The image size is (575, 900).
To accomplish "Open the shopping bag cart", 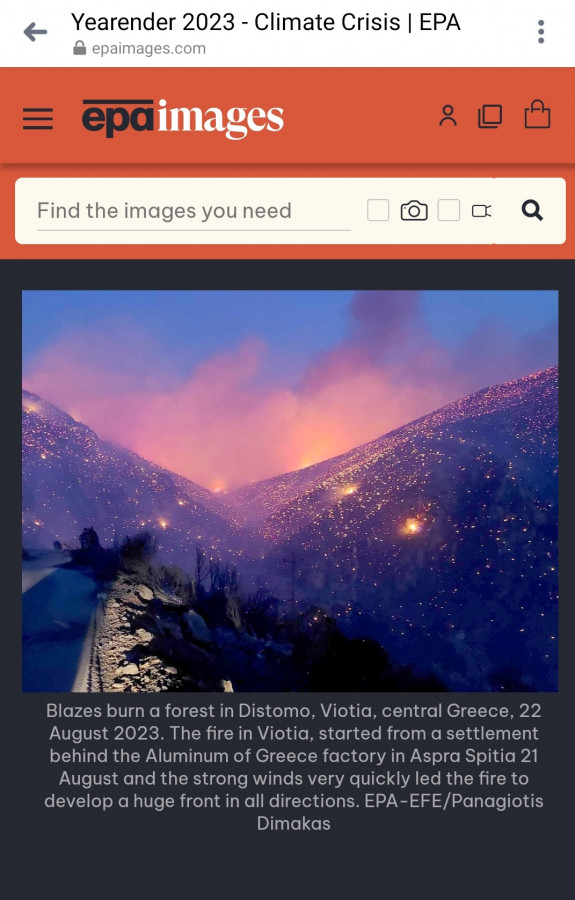I will click(x=537, y=114).
